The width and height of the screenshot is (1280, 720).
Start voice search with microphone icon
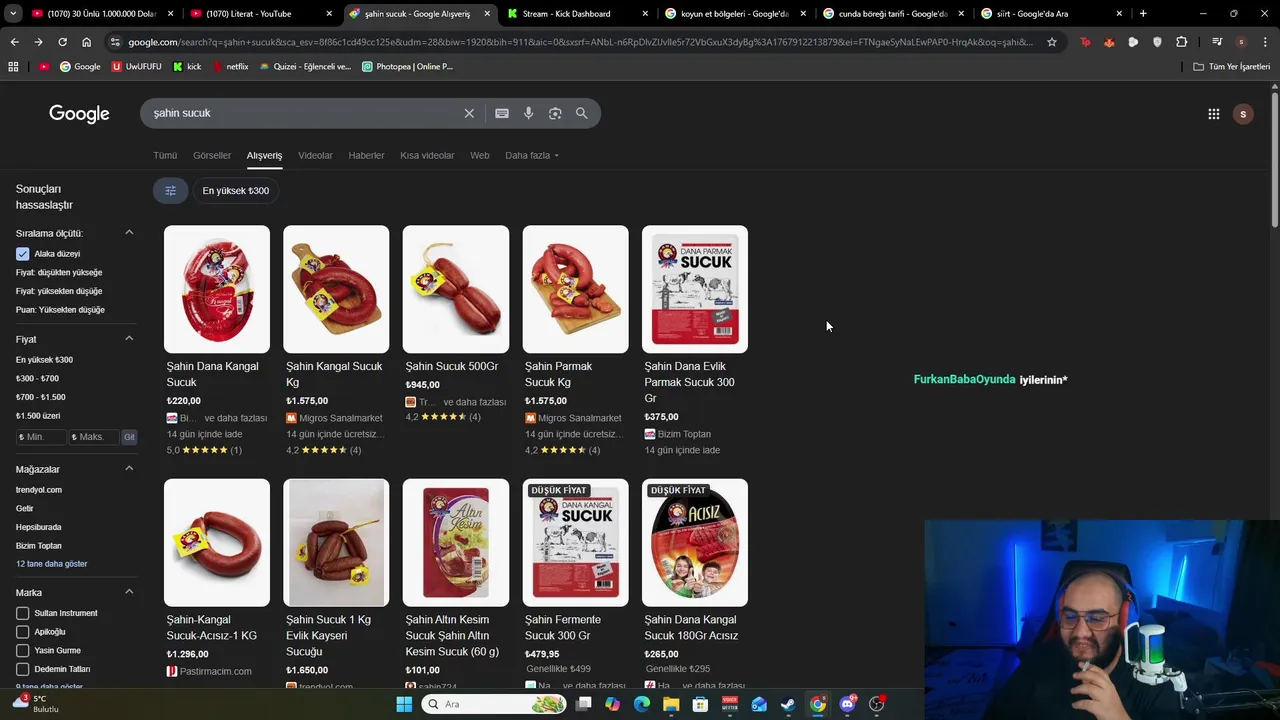tap(529, 113)
